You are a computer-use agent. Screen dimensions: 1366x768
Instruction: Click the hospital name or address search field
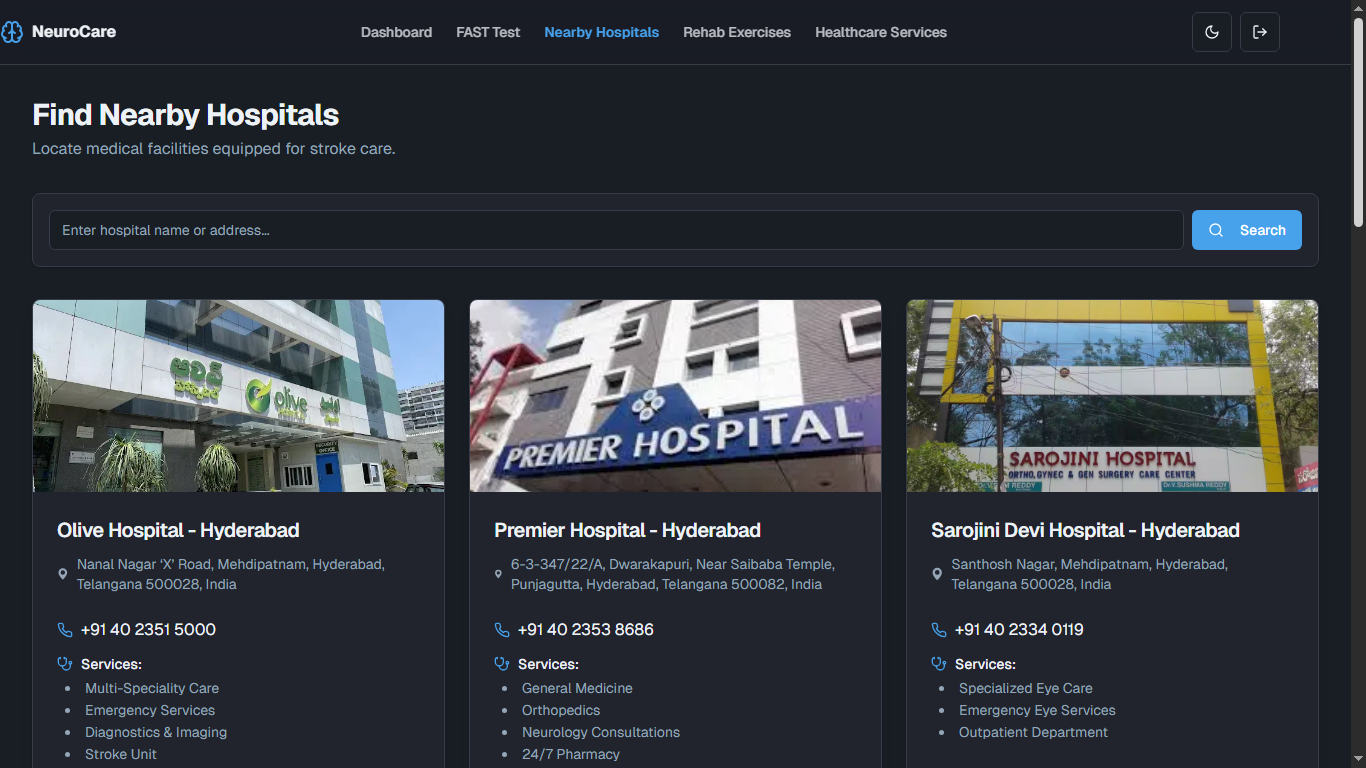616,230
